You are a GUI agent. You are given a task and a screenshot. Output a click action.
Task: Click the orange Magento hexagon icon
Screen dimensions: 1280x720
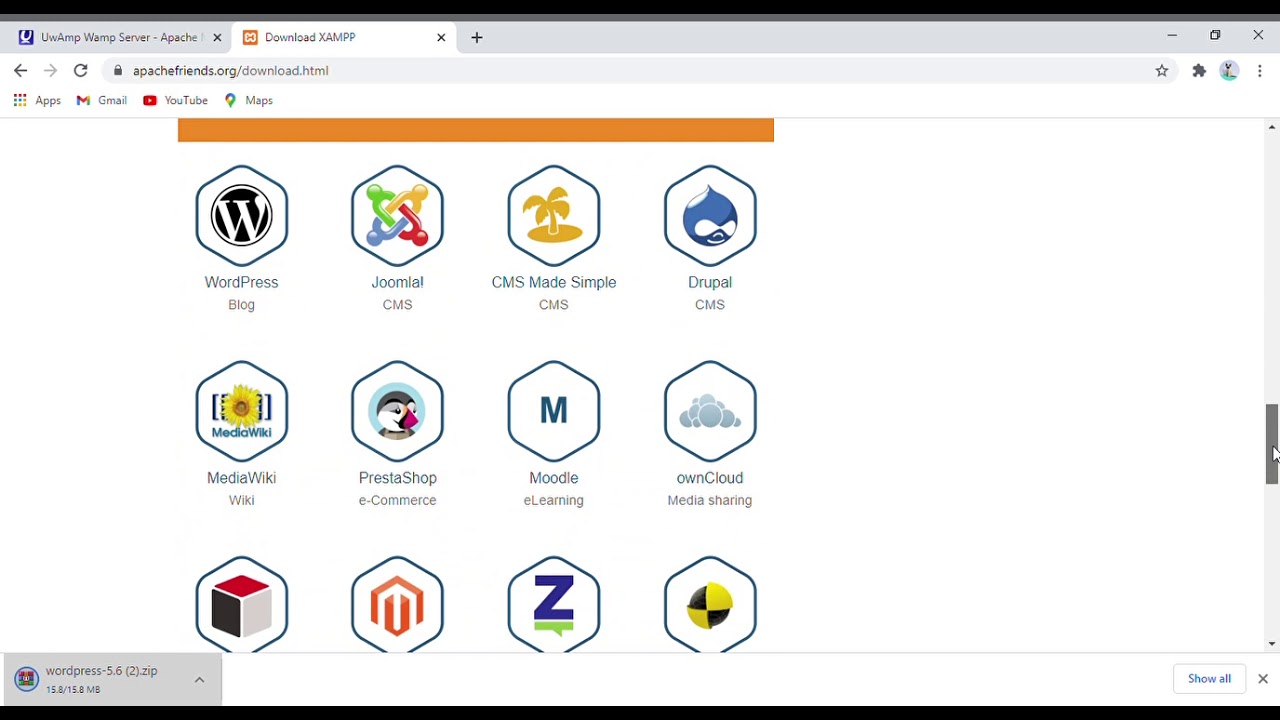click(x=397, y=605)
